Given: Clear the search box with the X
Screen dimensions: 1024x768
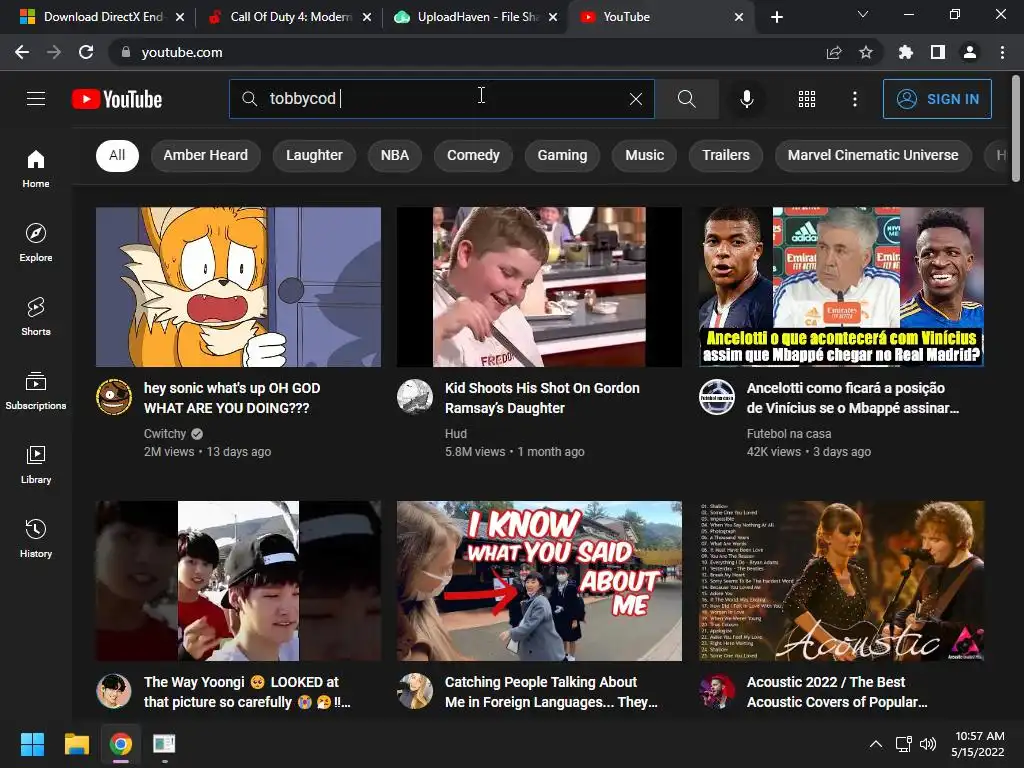Looking at the screenshot, I should point(635,99).
